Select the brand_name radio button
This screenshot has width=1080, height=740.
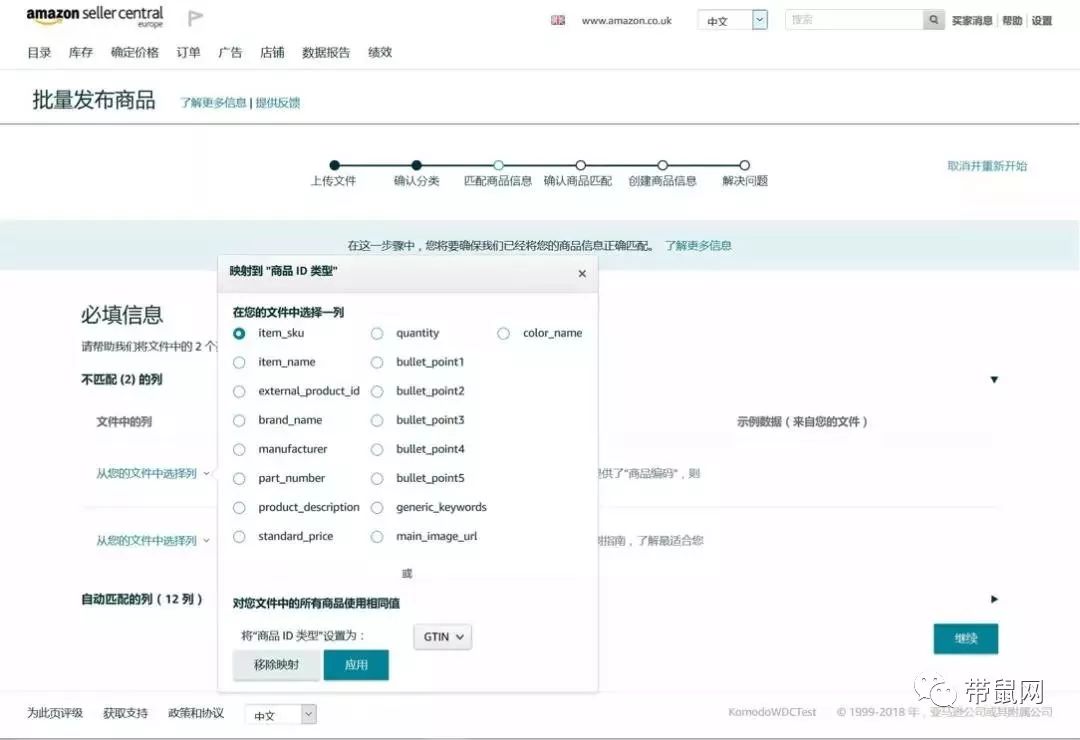(x=239, y=420)
